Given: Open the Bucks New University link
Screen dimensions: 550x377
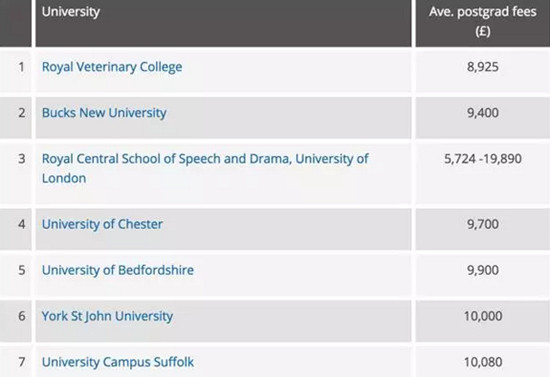Looking at the screenshot, I should coord(104,113).
